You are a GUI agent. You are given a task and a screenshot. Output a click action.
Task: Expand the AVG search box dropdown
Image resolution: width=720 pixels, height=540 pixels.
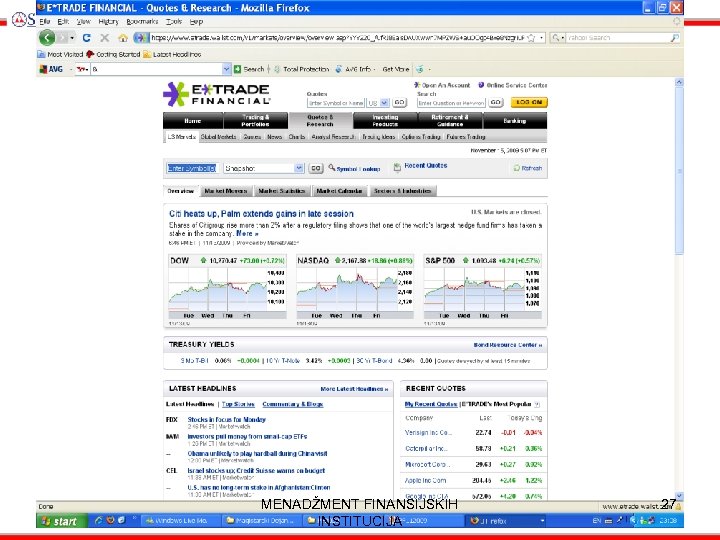tap(226, 69)
